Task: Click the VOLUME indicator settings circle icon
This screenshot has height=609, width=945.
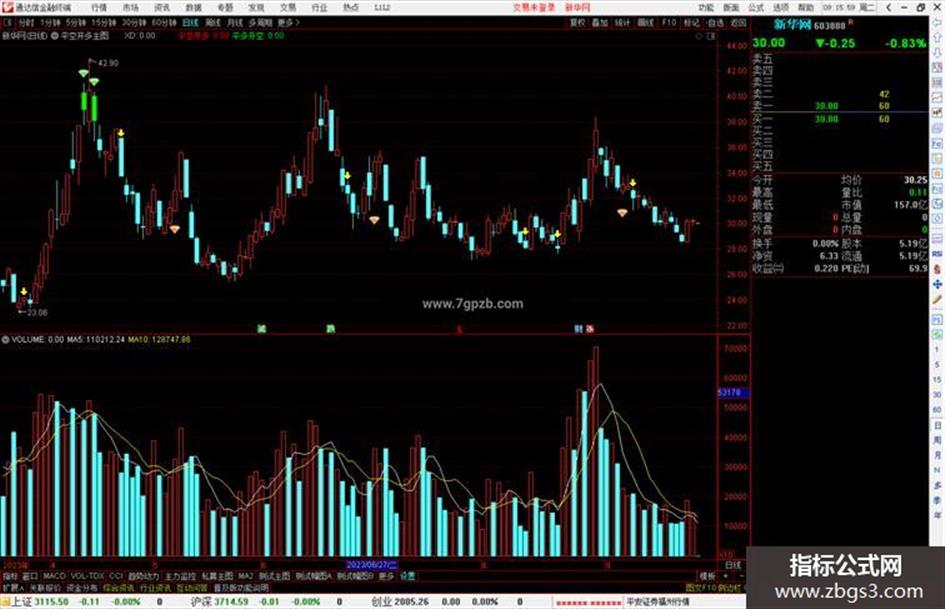Action: click(5, 340)
